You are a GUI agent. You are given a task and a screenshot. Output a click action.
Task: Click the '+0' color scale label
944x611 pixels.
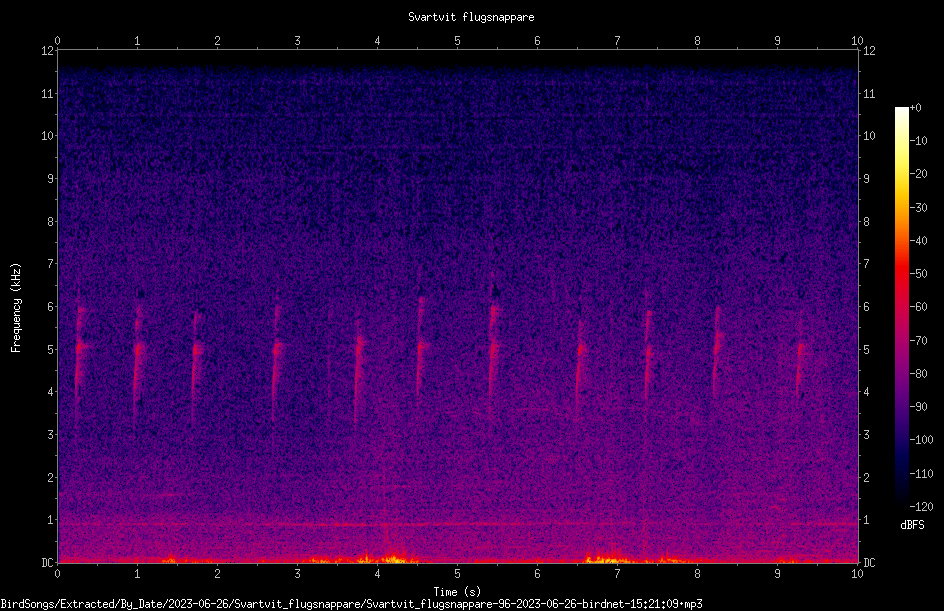pyautogui.click(x=915, y=108)
